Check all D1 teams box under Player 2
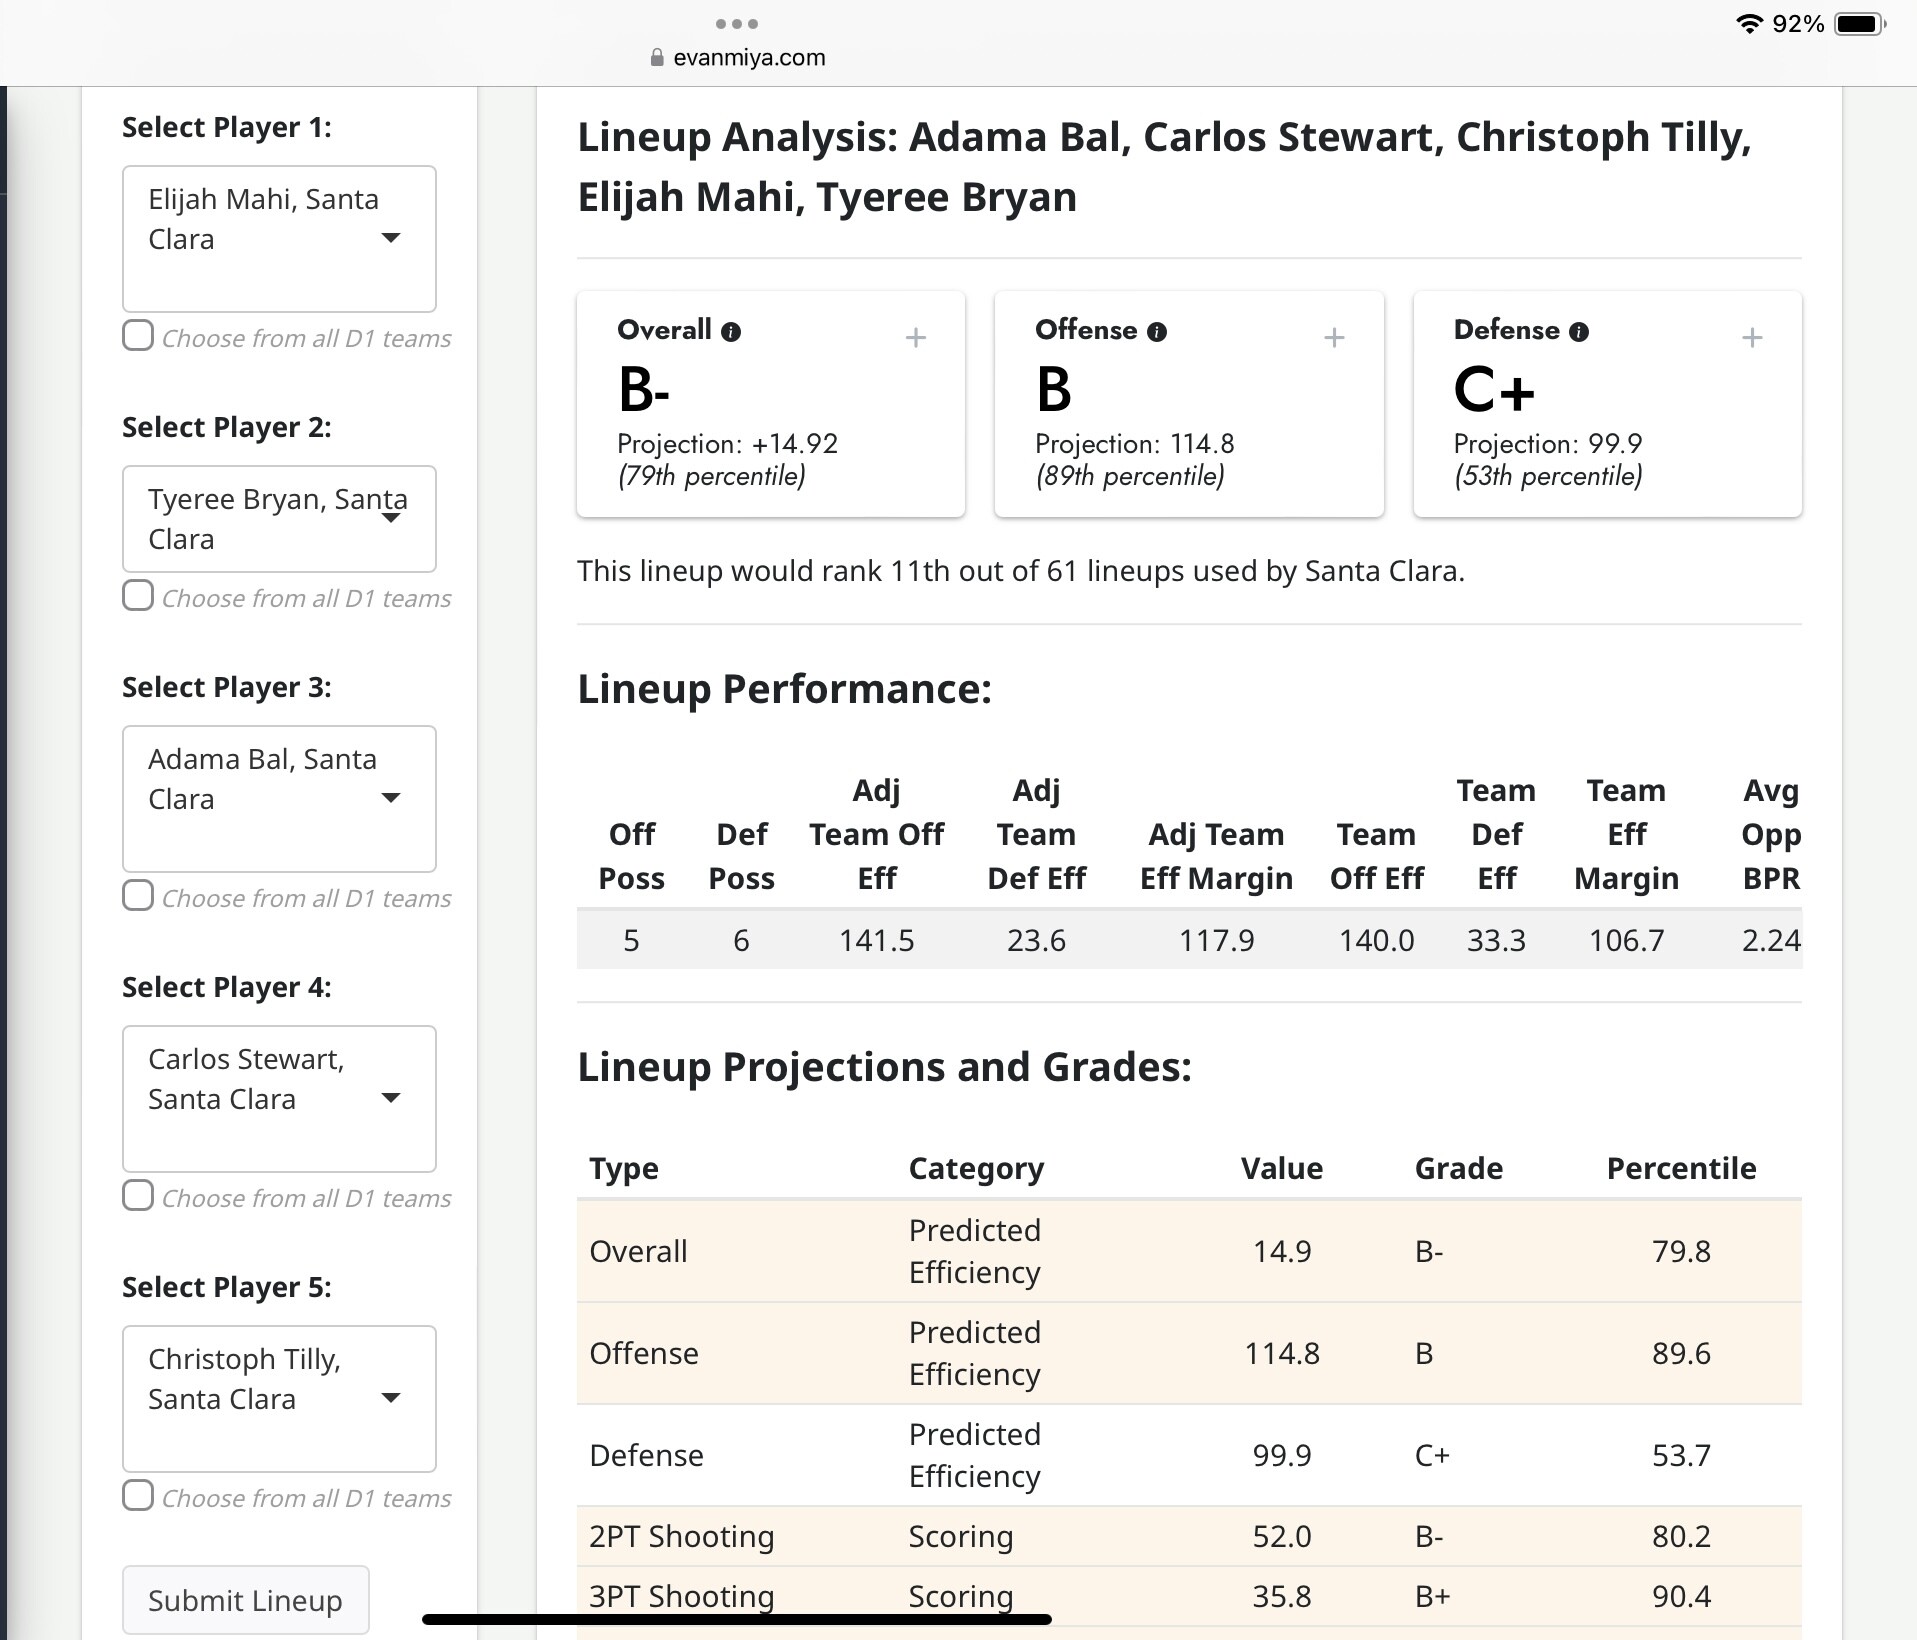Viewport: 1917px width, 1640px height. click(x=138, y=595)
